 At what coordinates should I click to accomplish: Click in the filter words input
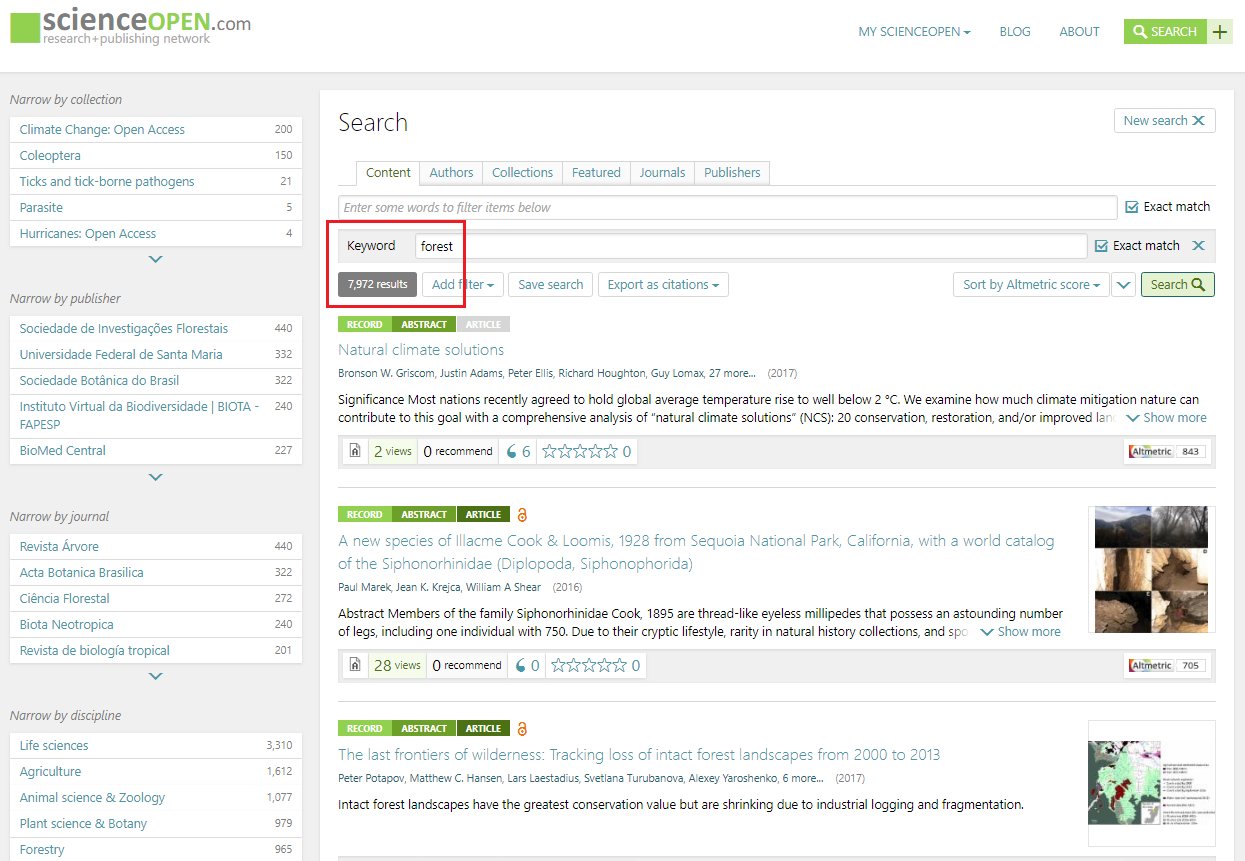728,207
